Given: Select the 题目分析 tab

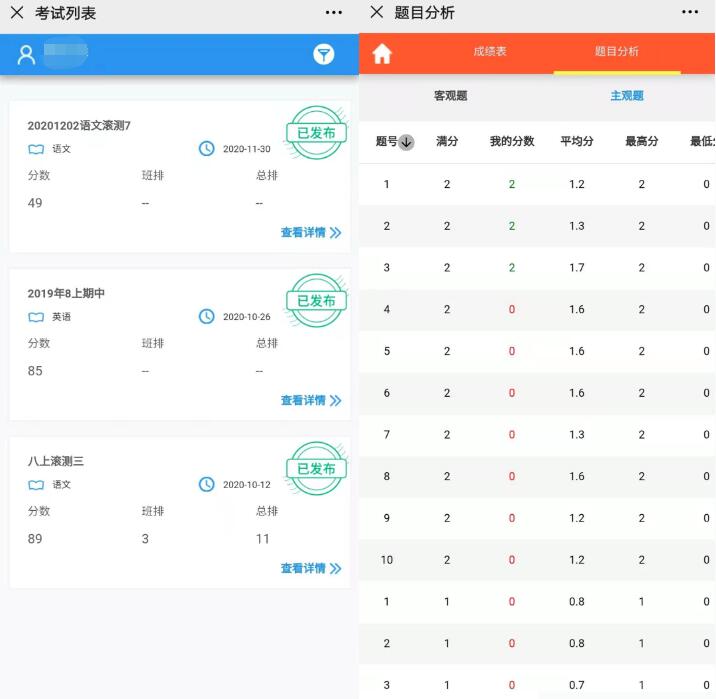Looking at the screenshot, I should coord(616,52).
